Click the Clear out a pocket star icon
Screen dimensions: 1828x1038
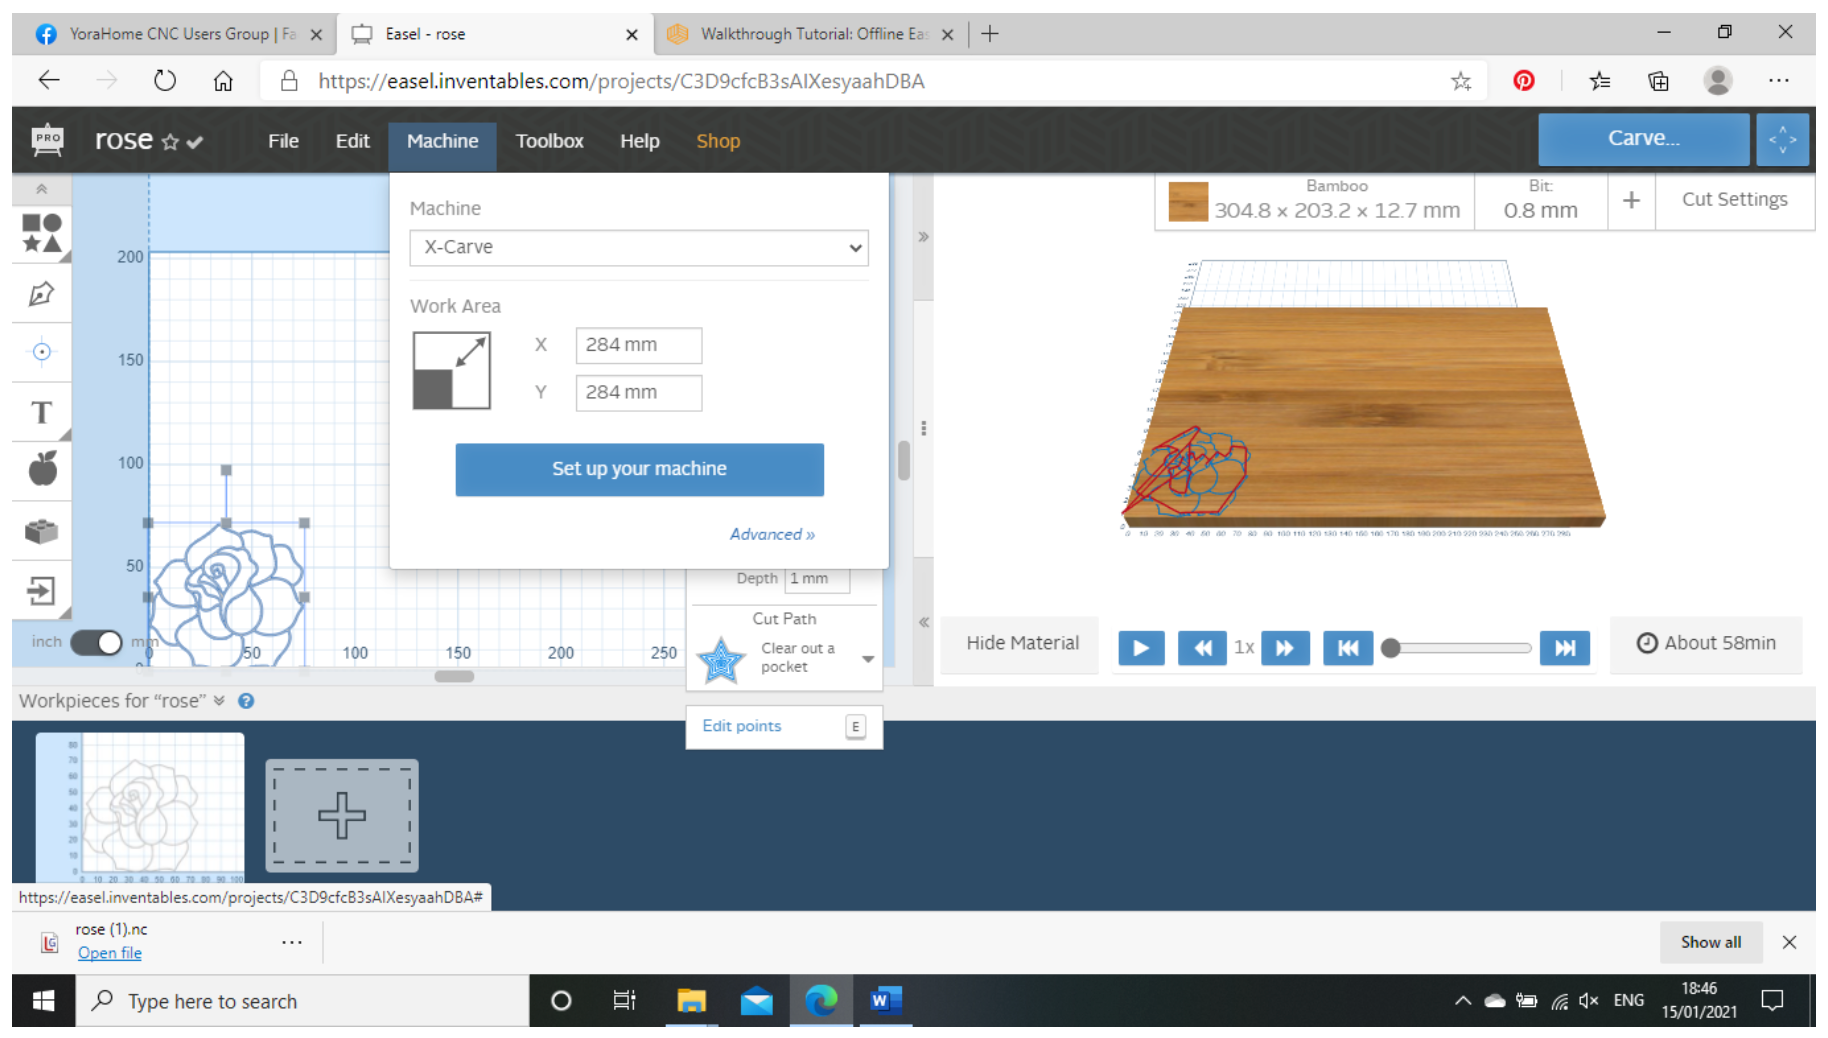[720, 660]
